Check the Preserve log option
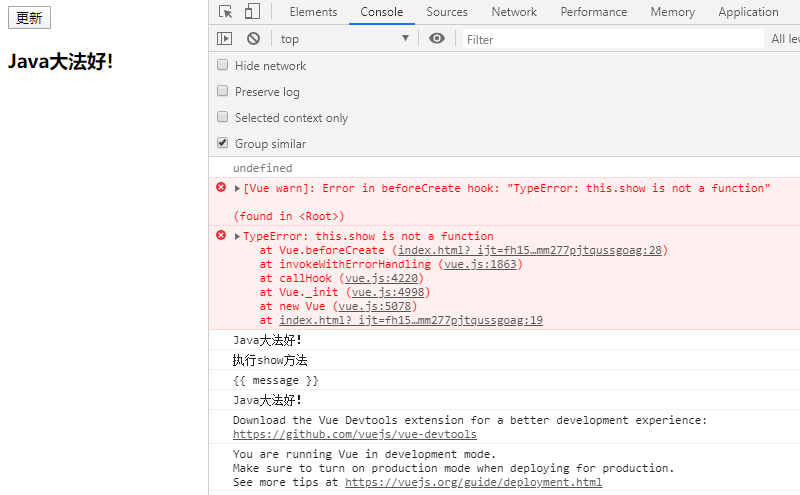The width and height of the screenshot is (800, 495). [223, 91]
